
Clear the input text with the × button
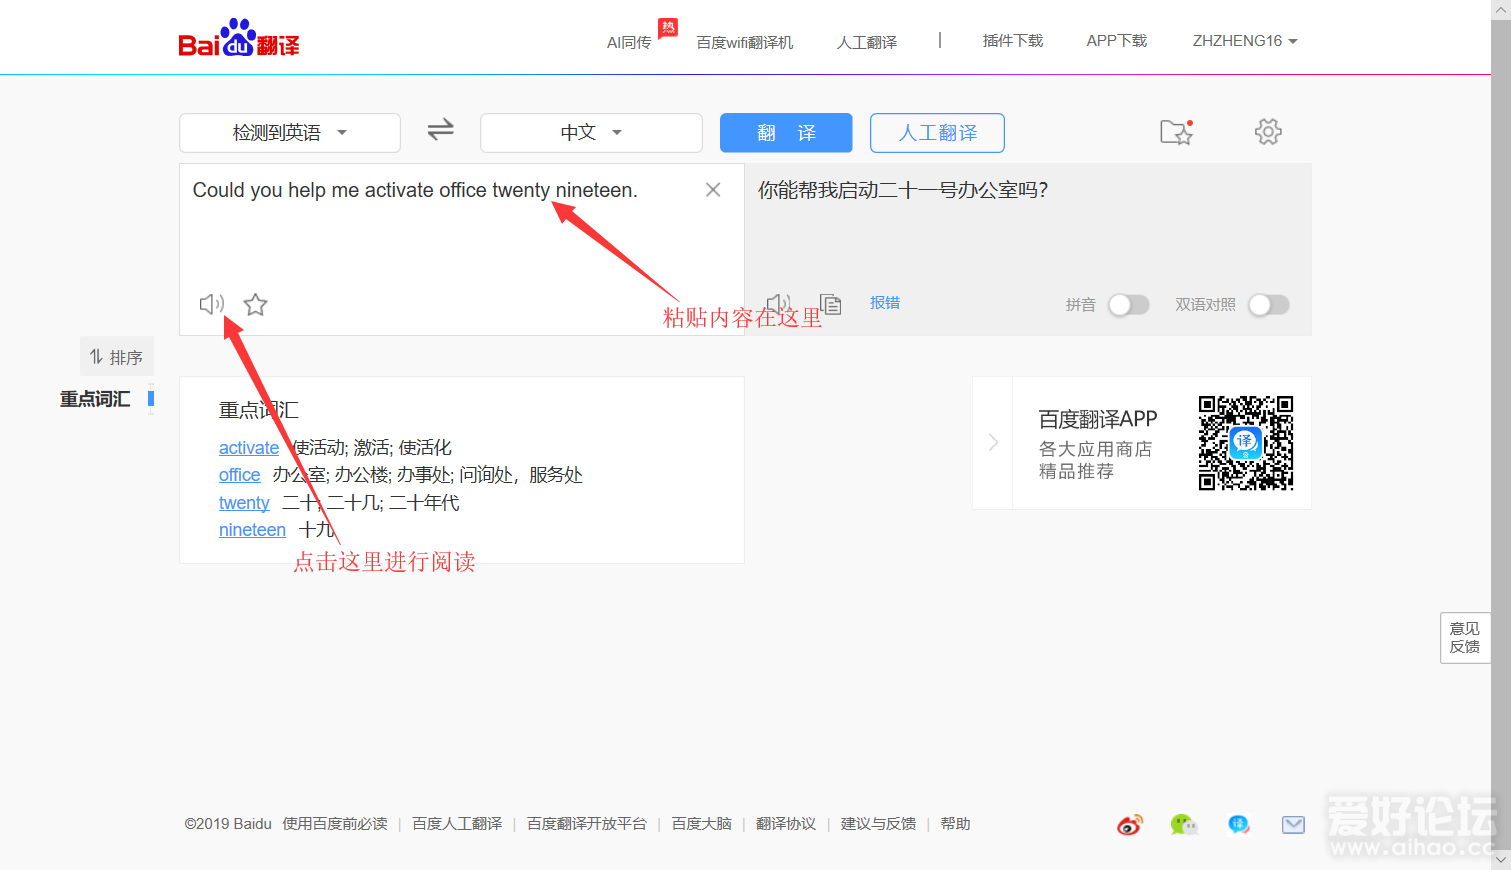712,189
